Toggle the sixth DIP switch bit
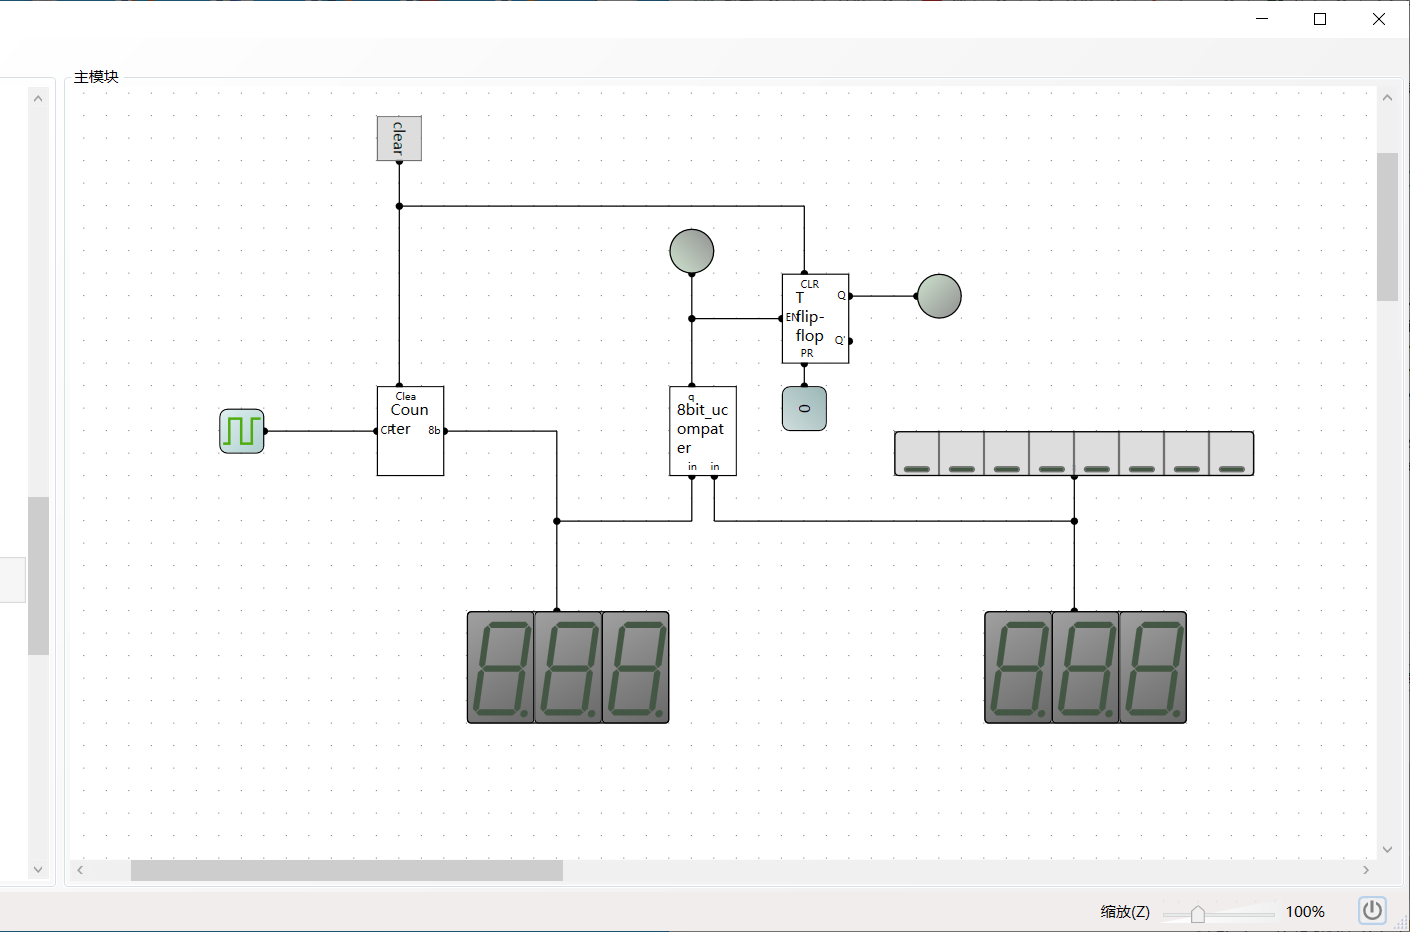This screenshot has height=932, width=1410. (1142, 453)
